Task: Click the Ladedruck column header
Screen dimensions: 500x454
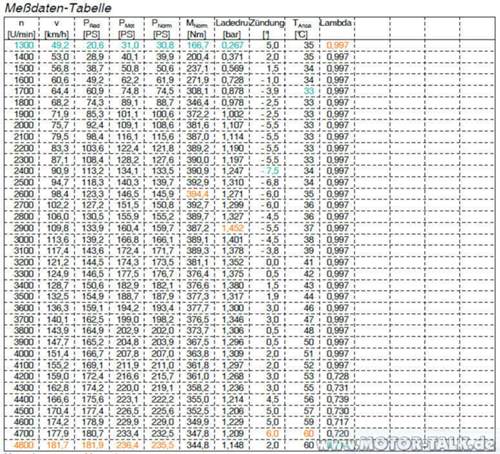Action: pos(232,28)
